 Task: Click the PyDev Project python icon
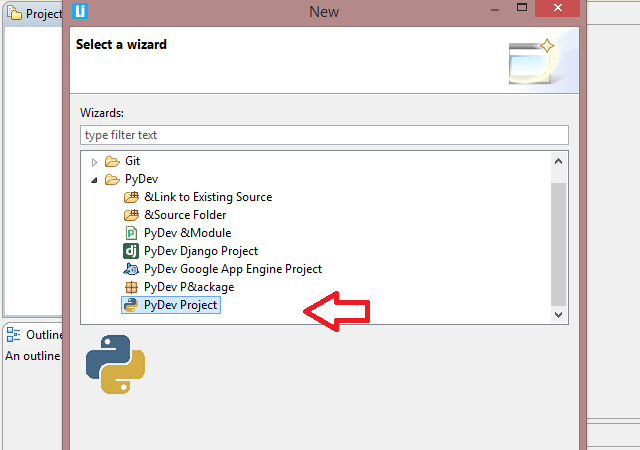pyautogui.click(x=130, y=305)
